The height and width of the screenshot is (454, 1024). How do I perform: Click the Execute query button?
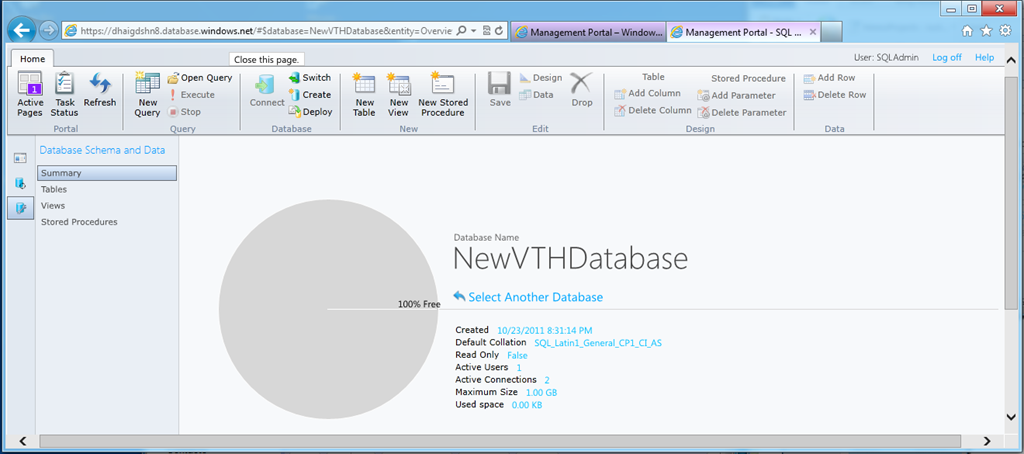click(x=191, y=95)
